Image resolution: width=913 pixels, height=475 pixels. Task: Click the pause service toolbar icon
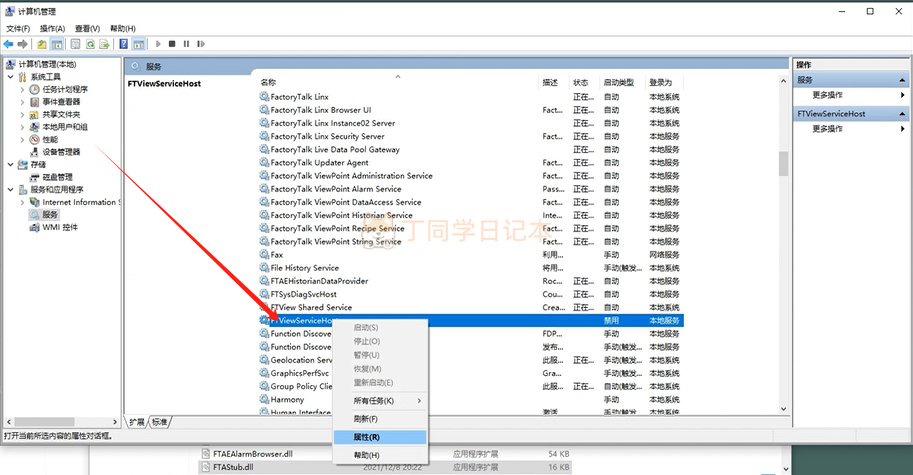coord(186,44)
